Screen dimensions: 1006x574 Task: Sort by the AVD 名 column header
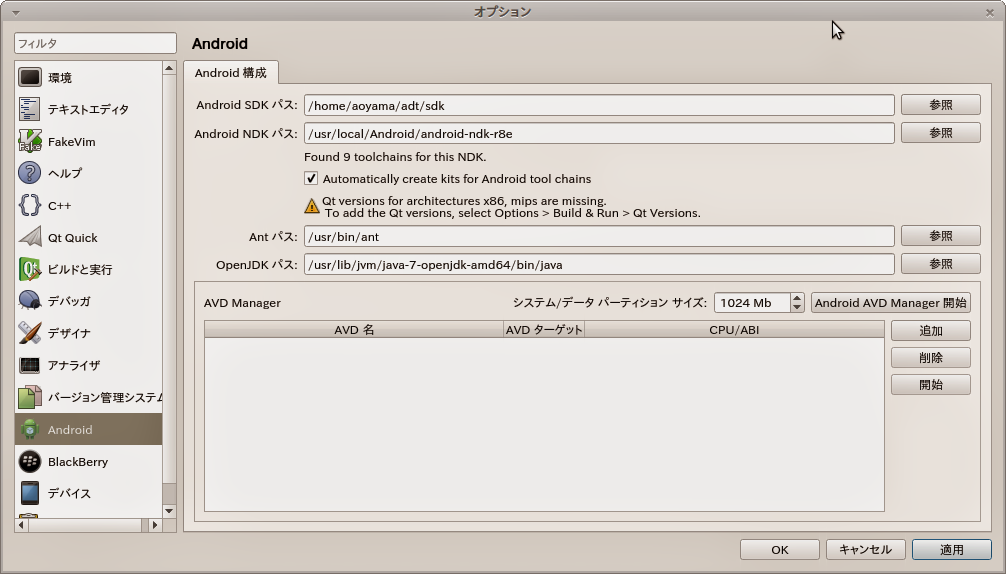tap(354, 330)
